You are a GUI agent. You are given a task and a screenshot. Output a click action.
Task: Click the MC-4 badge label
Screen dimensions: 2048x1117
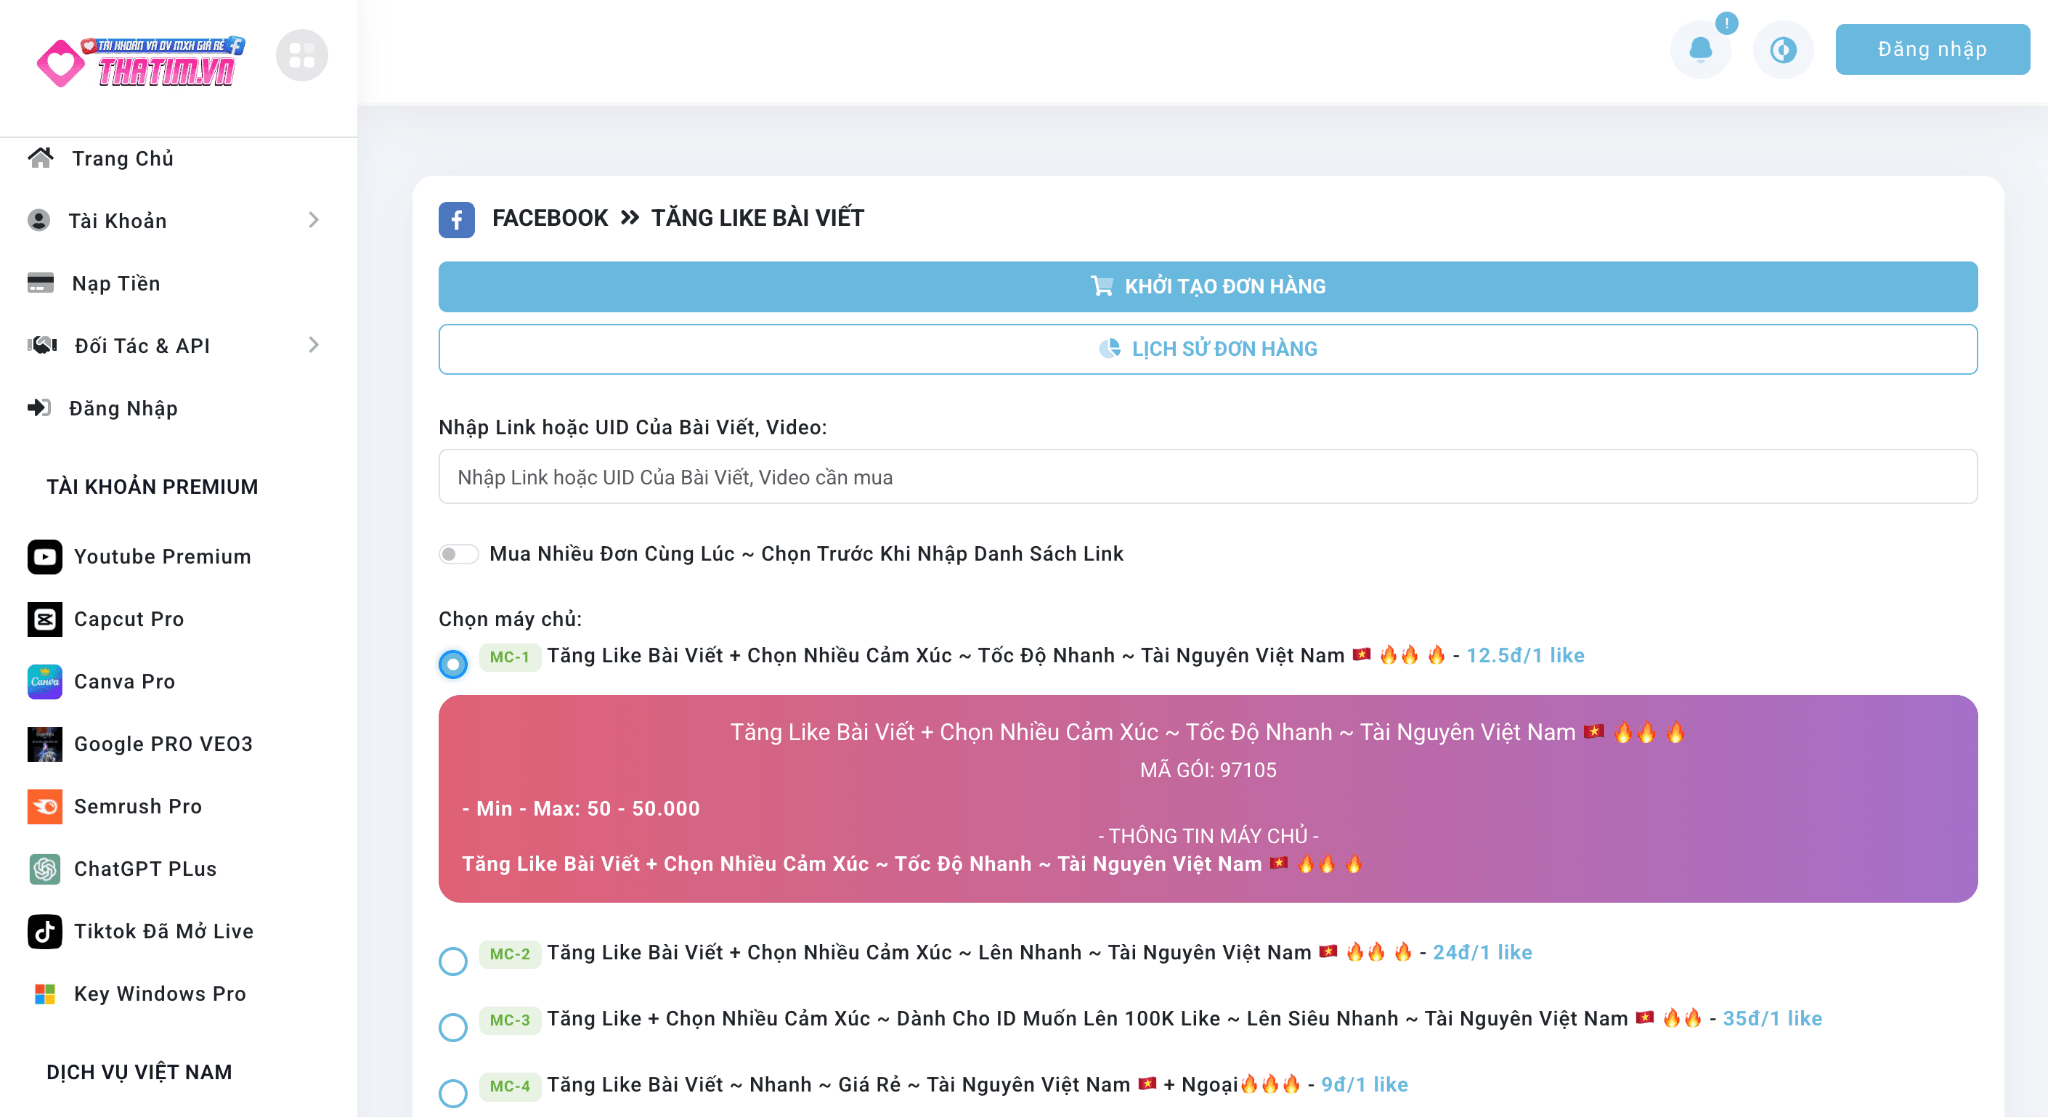[x=510, y=1086]
